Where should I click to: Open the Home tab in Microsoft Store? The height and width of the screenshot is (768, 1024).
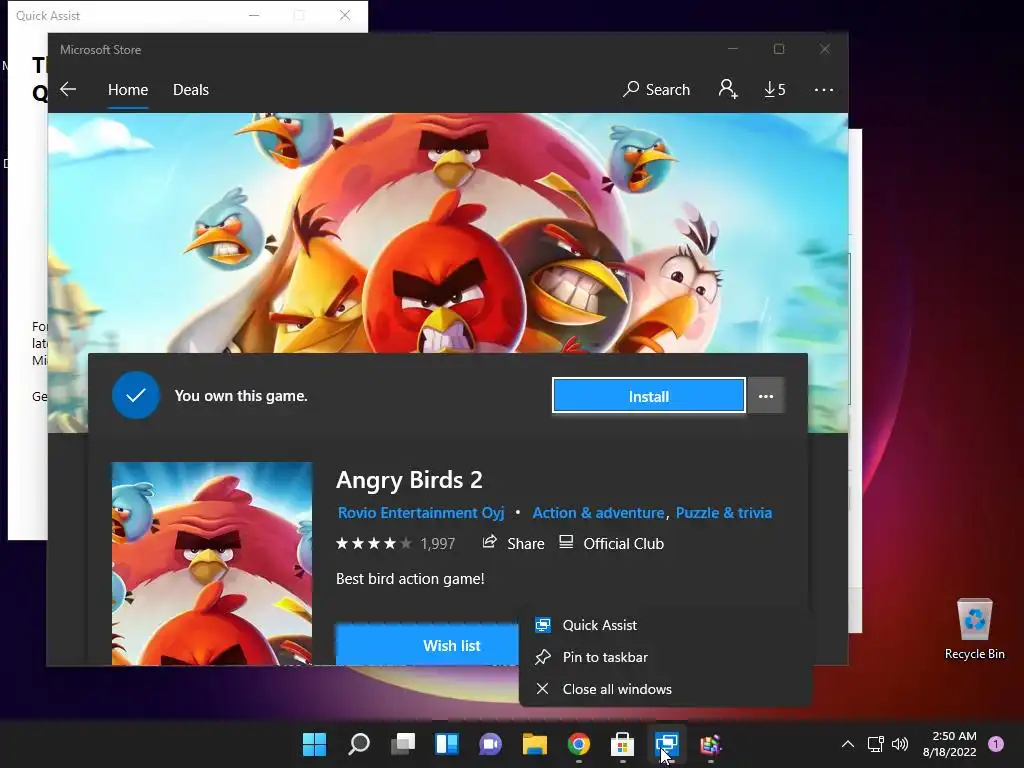point(128,89)
